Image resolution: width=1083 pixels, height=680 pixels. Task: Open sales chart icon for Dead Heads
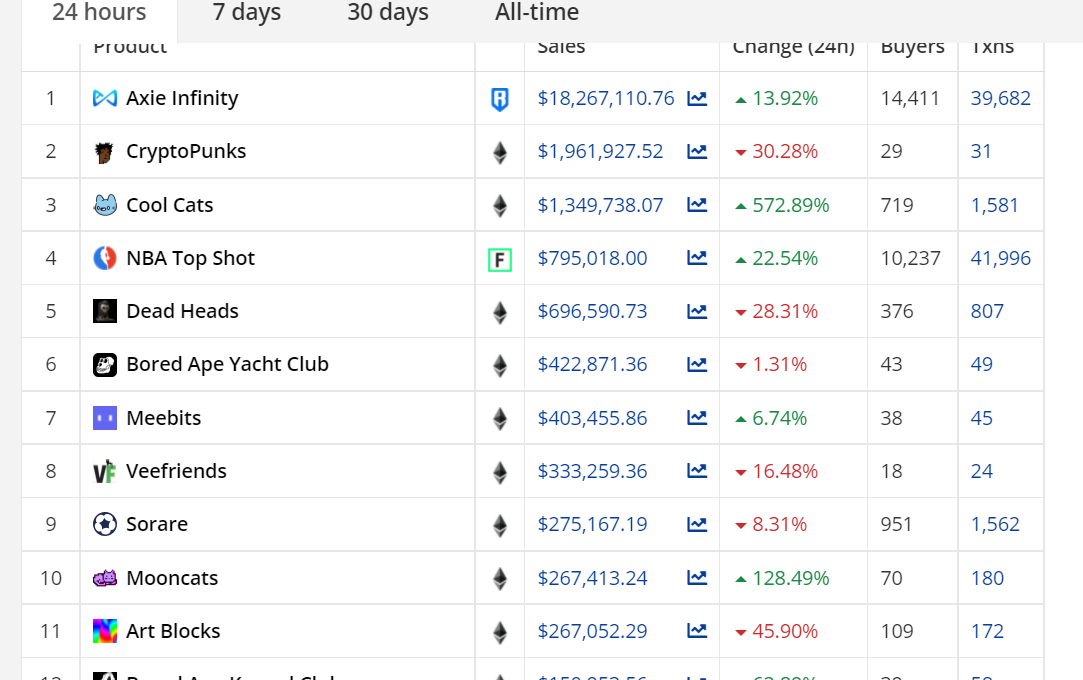(697, 311)
